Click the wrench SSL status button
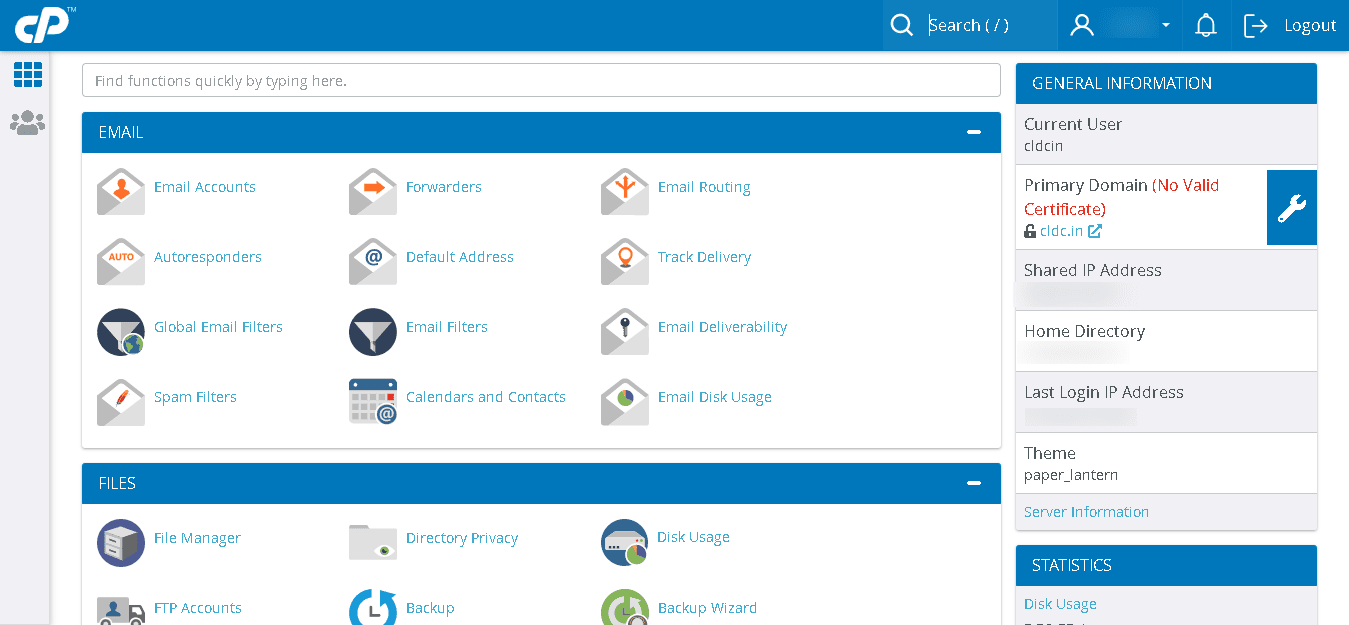The height and width of the screenshot is (625, 1349). (1292, 207)
